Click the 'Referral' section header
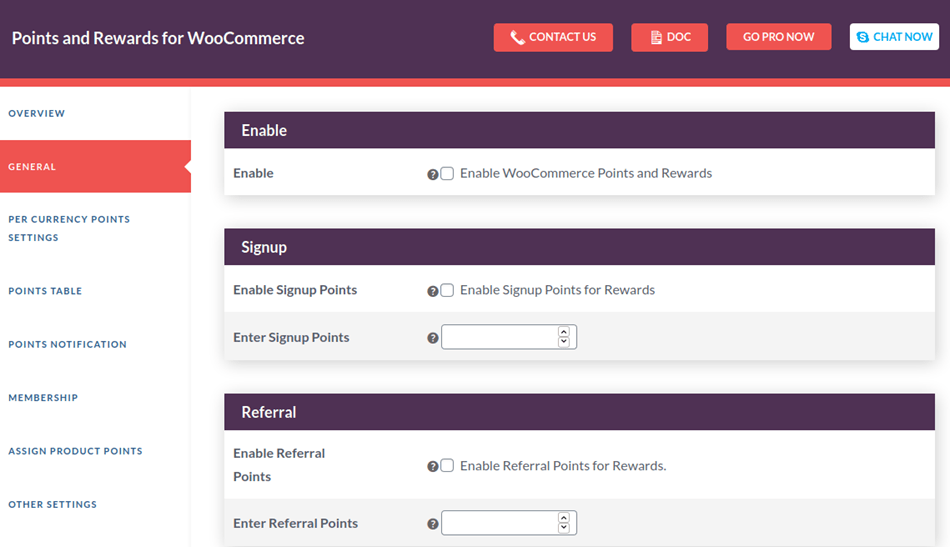 click(x=579, y=412)
